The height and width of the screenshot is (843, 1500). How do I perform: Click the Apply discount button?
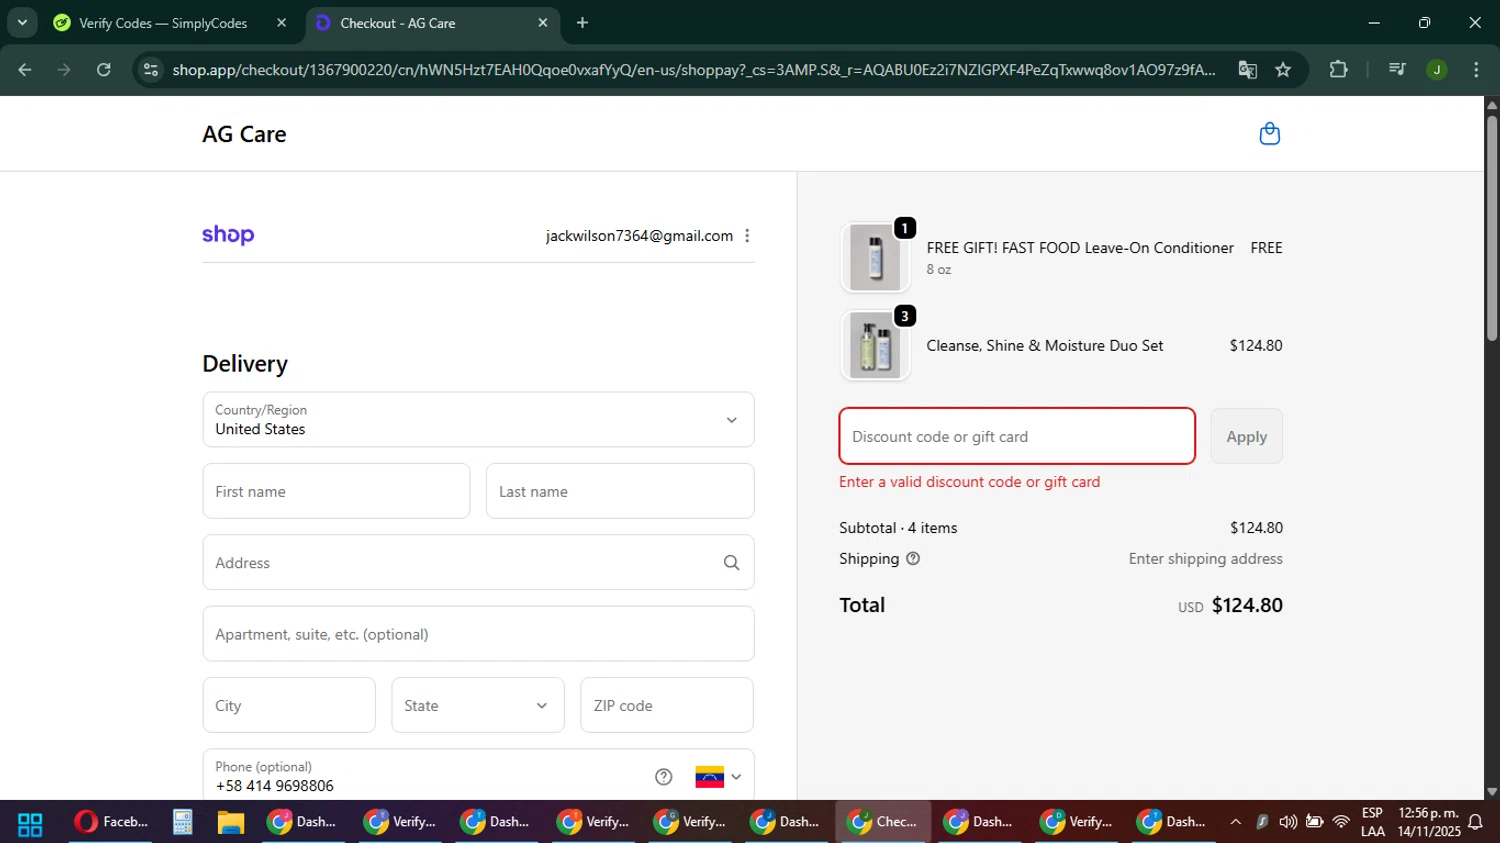click(1246, 436)
